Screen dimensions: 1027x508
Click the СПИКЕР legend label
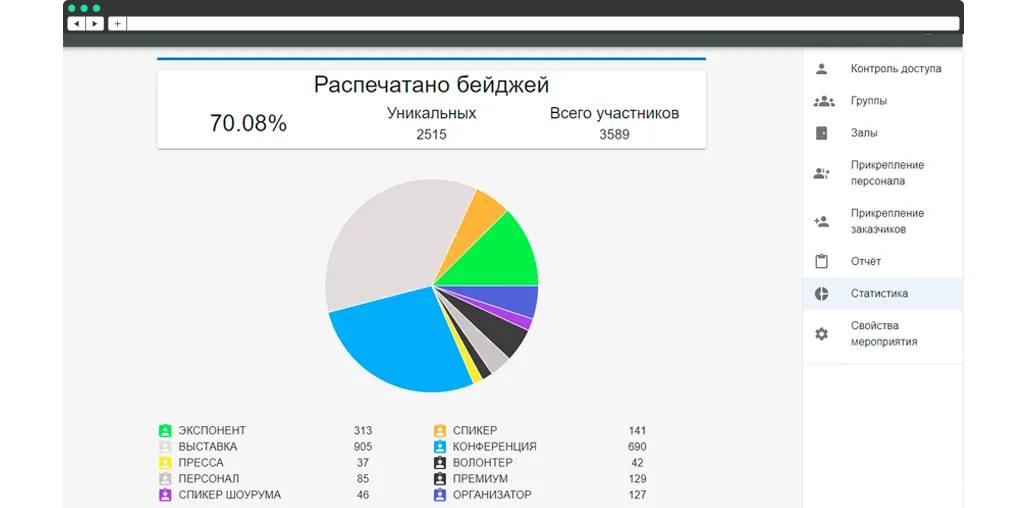[475, 431]
